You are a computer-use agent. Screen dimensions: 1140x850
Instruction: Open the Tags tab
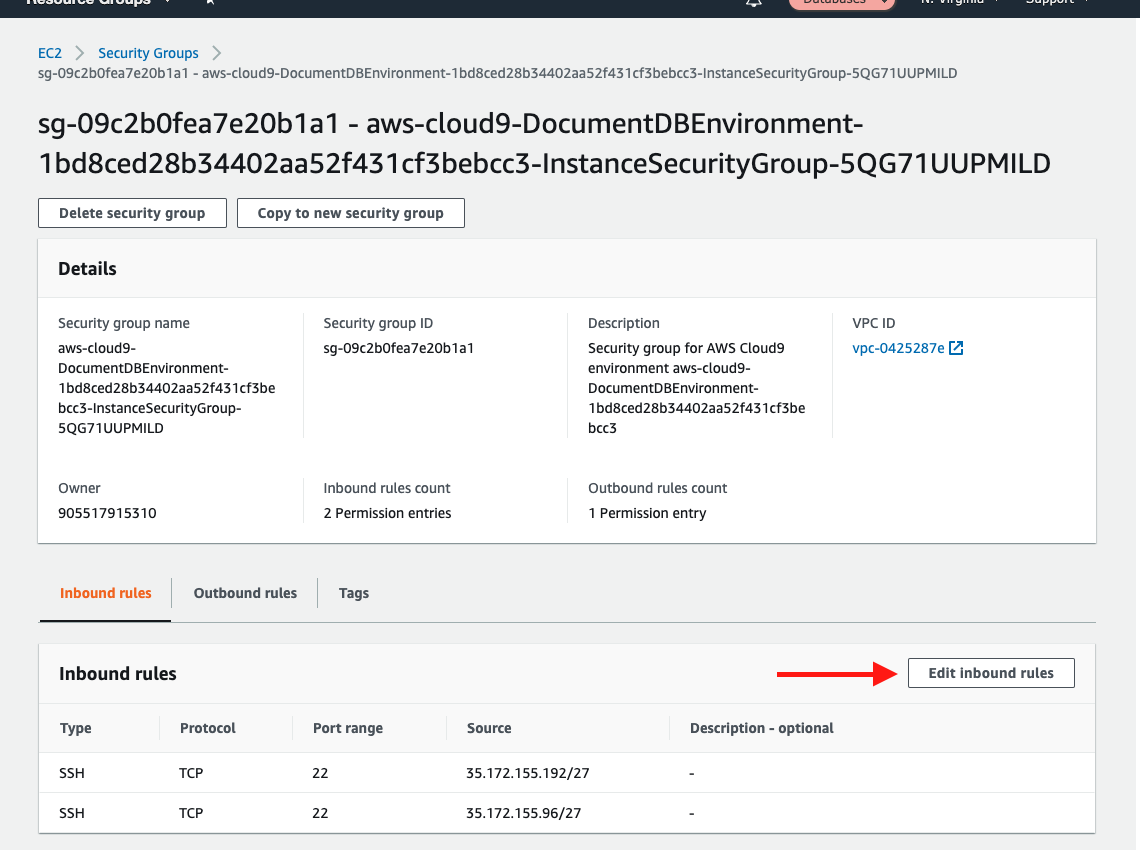[x=353, y=593]
